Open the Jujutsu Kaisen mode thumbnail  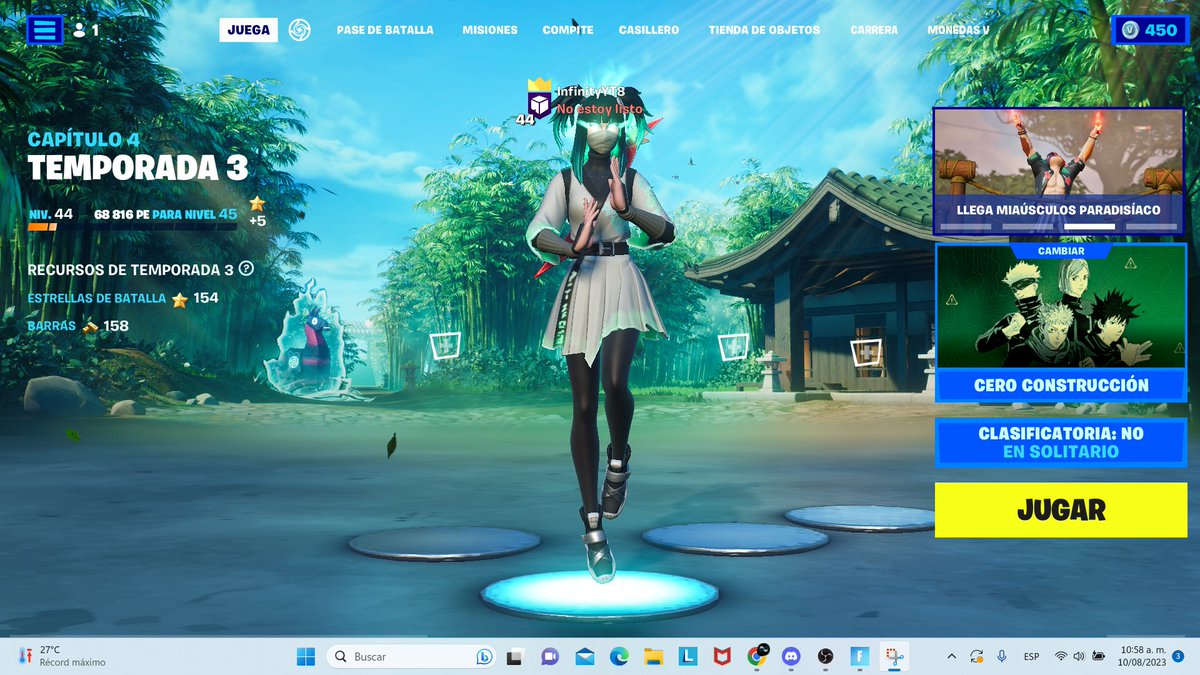click(x=1060, y=312)
